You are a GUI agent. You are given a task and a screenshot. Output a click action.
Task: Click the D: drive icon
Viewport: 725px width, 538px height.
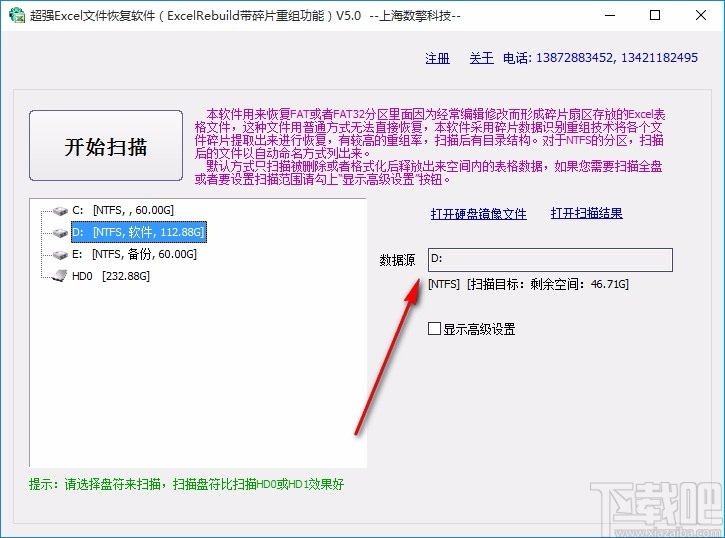pos(60,233)
